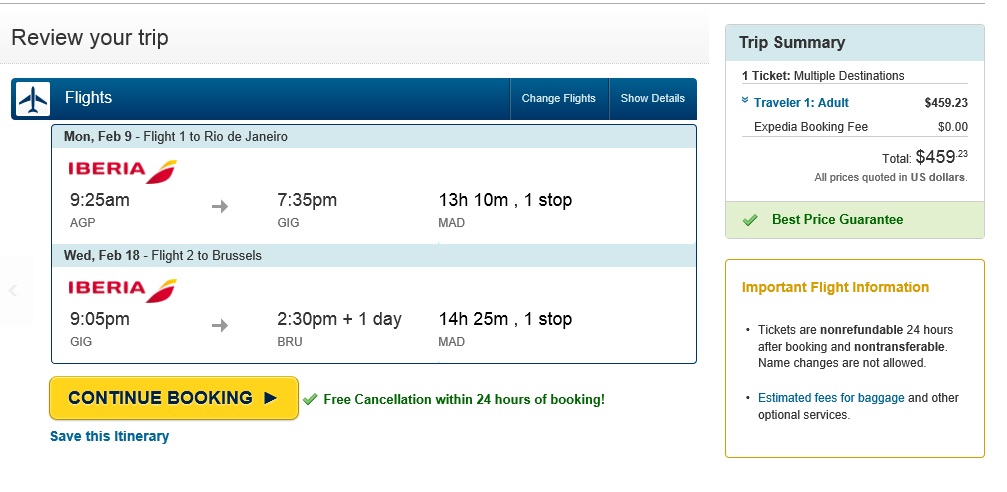Click the 13h 10m, 1 stop duration

(505, 200)
